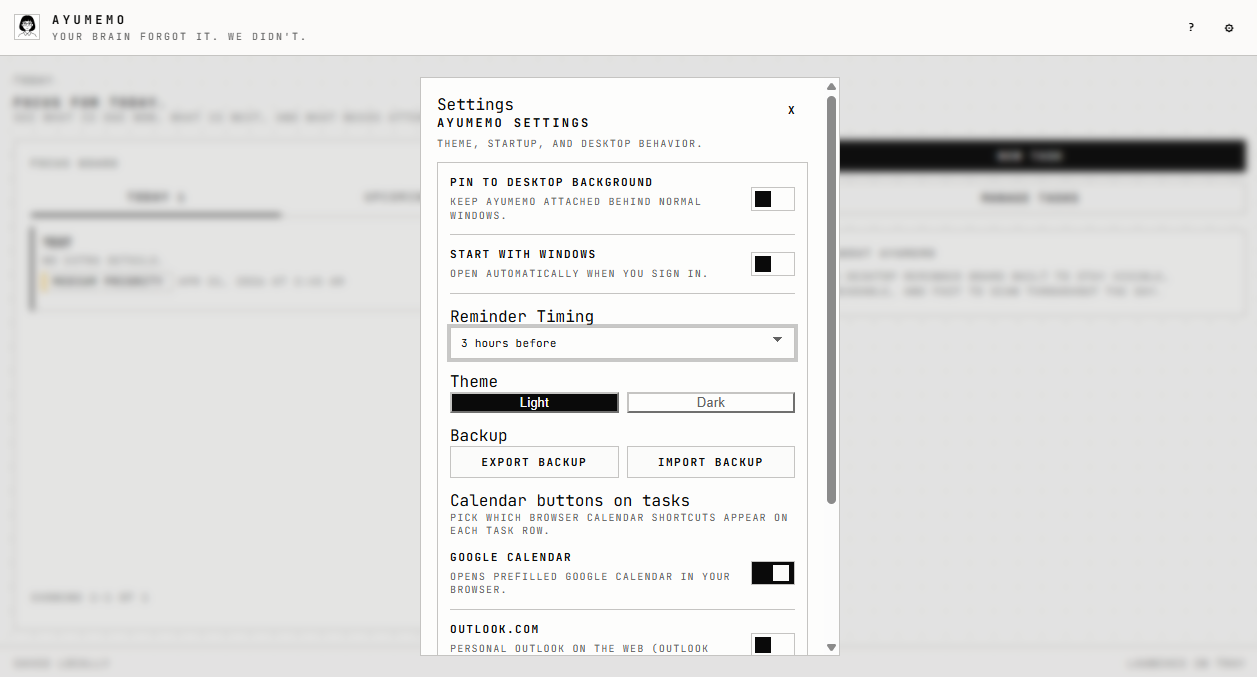This screenshot has height=677, width=1257.
Task: Open help via the question mark icon
Action: pos(1191,28)
